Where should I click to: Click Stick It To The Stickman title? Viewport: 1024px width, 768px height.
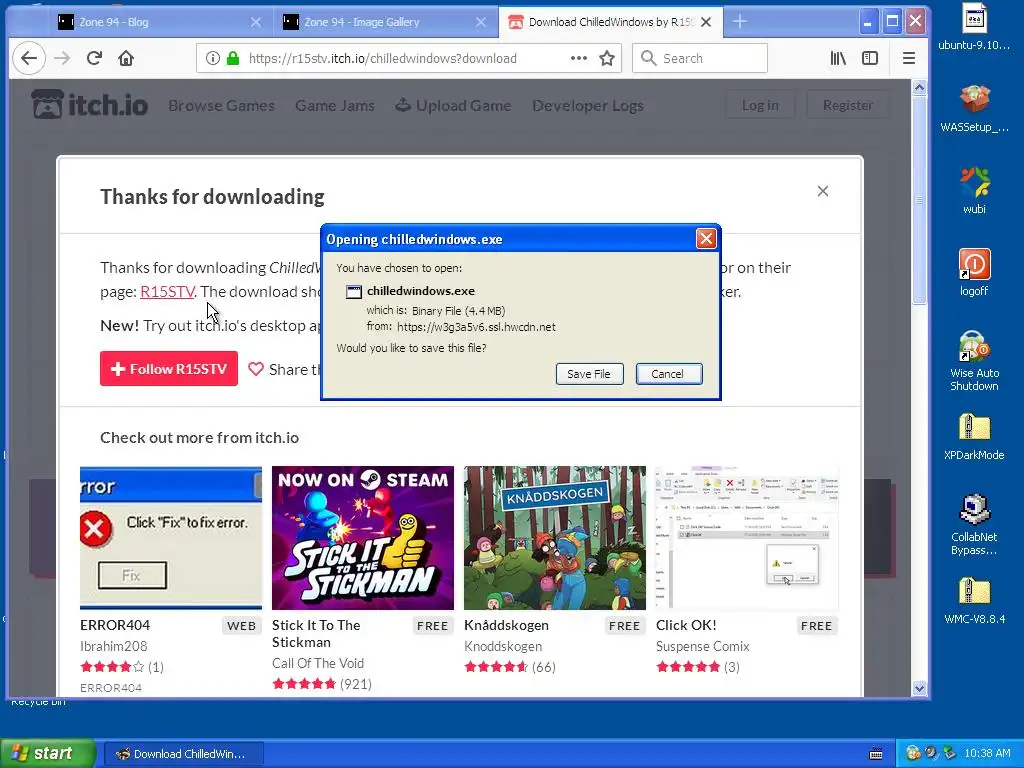[316, 634]
